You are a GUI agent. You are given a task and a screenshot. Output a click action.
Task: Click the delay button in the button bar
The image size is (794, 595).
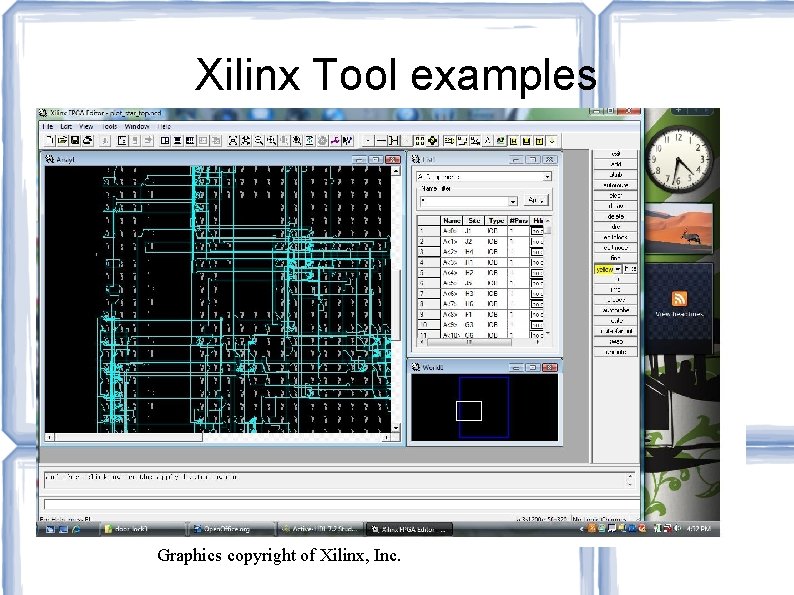[x=615, y=206]
